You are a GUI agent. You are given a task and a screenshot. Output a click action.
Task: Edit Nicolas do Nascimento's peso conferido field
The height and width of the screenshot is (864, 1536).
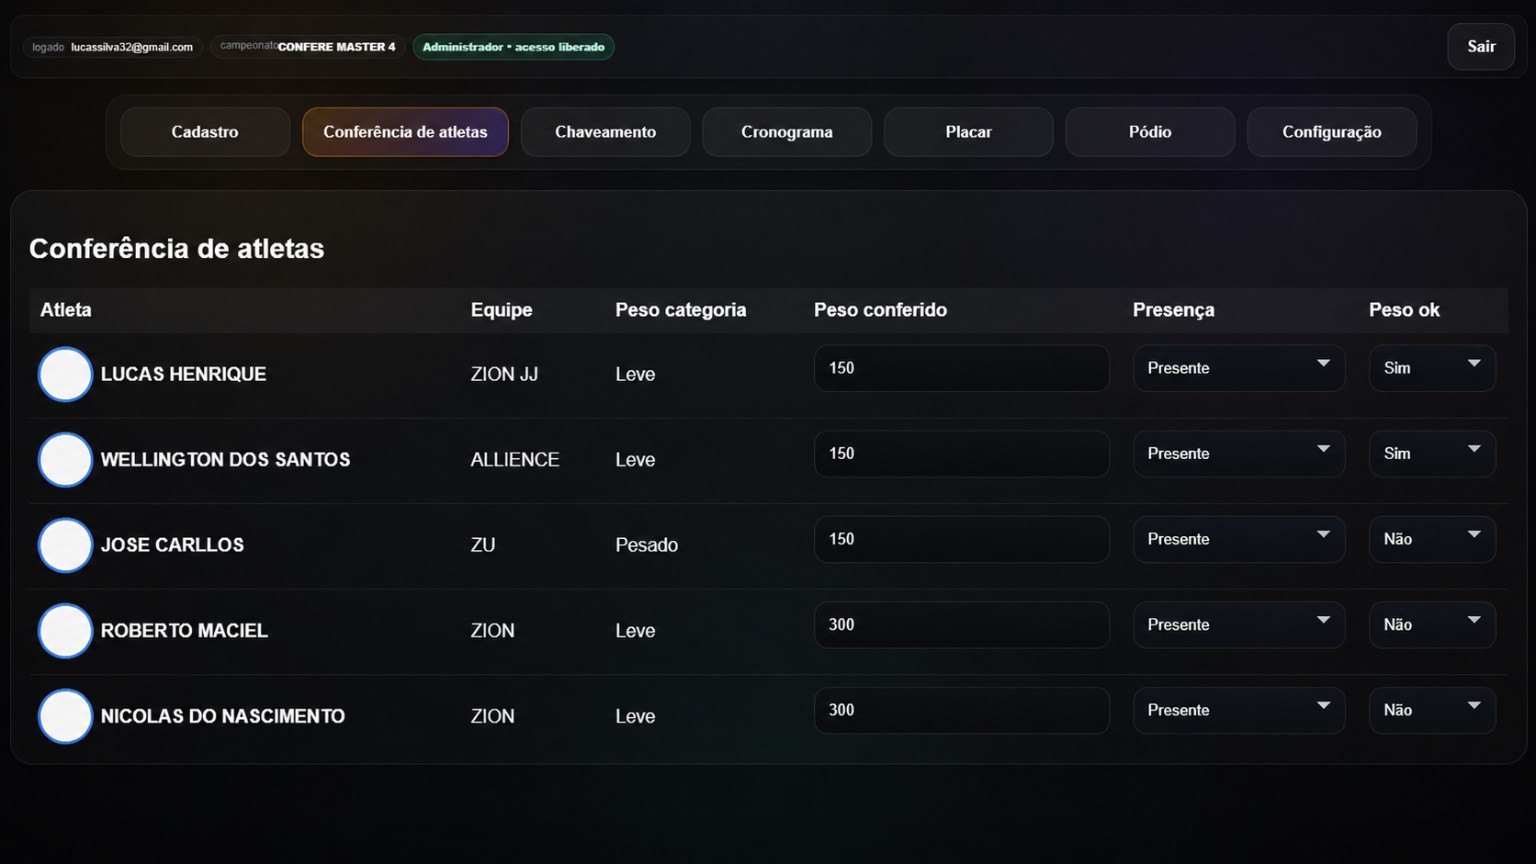962,710
